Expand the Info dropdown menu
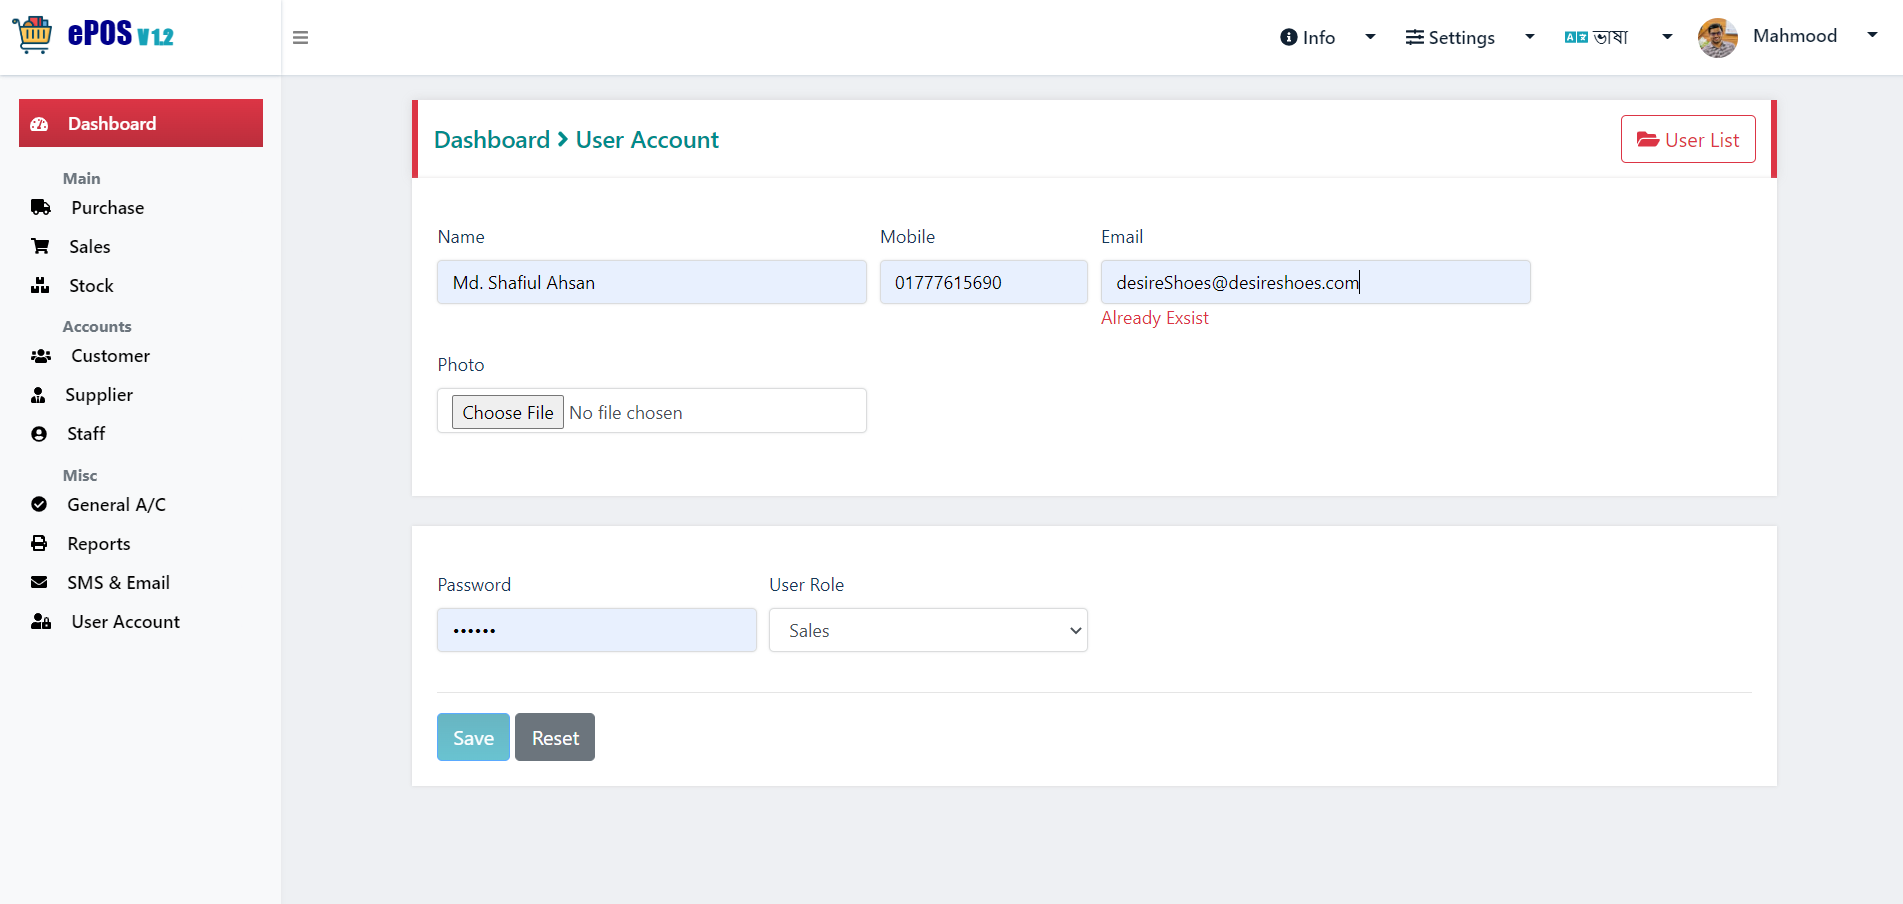Image resolution: width=1903 pixels, height=904 pixels. [x=1328, y=38]
